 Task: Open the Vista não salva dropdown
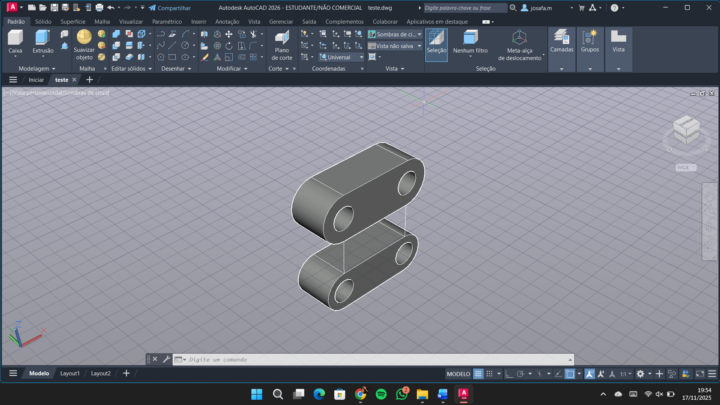[396, 45]
